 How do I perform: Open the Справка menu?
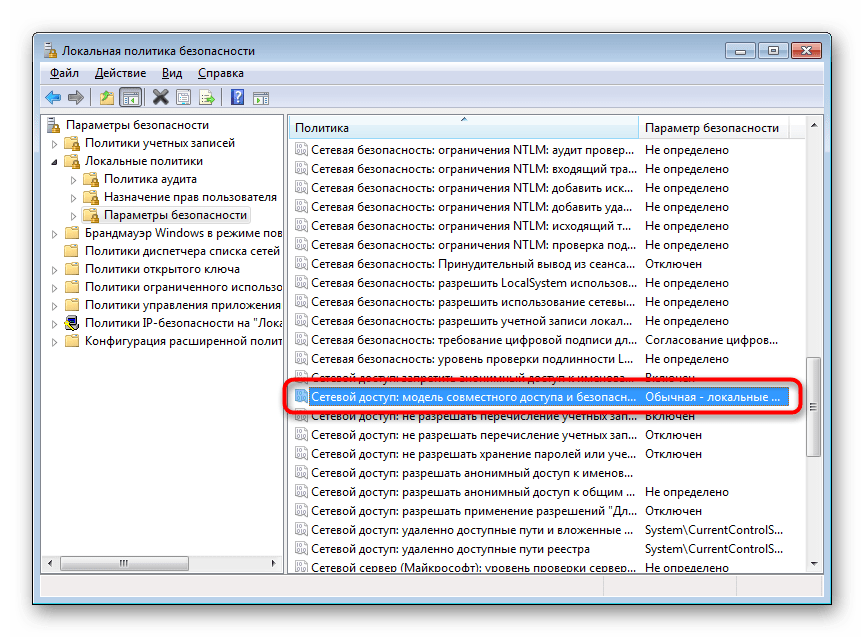(x=220, y=73)
